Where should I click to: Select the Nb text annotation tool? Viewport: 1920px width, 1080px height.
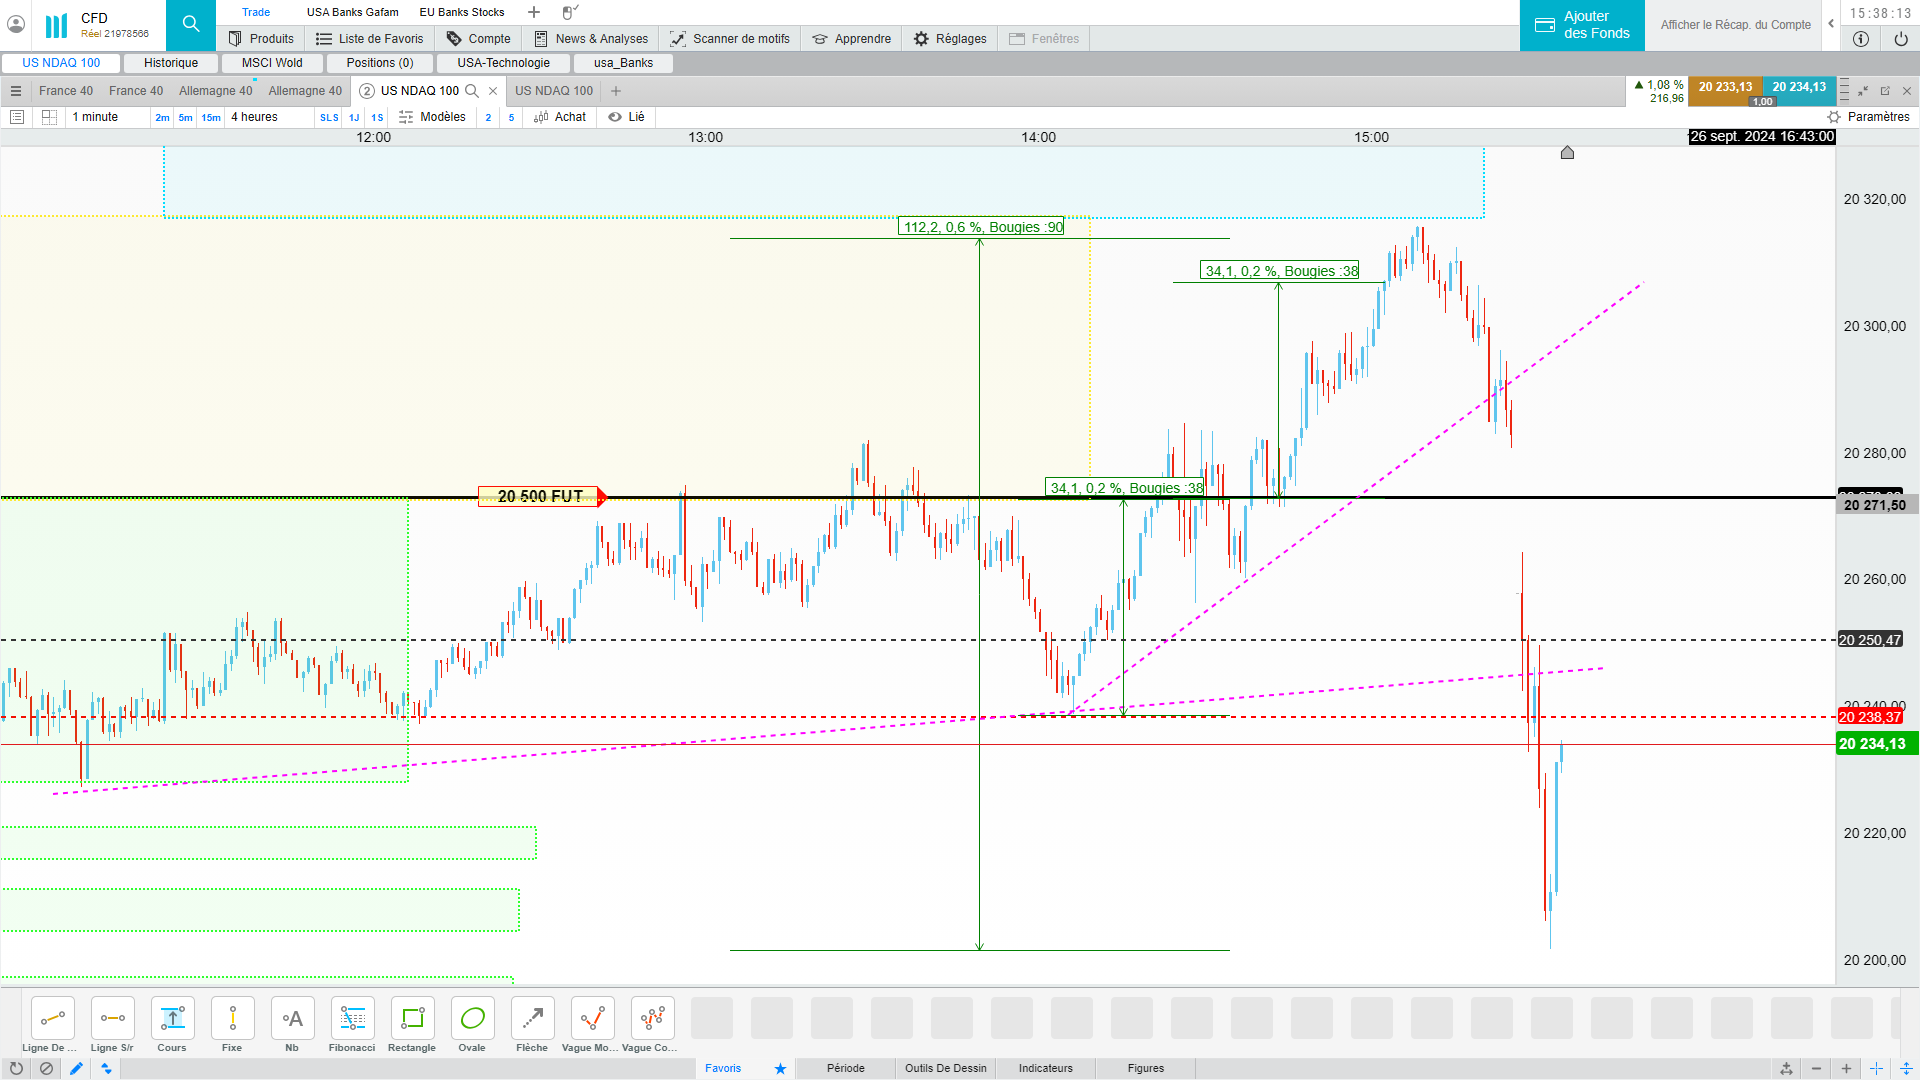pos(292,1019)
